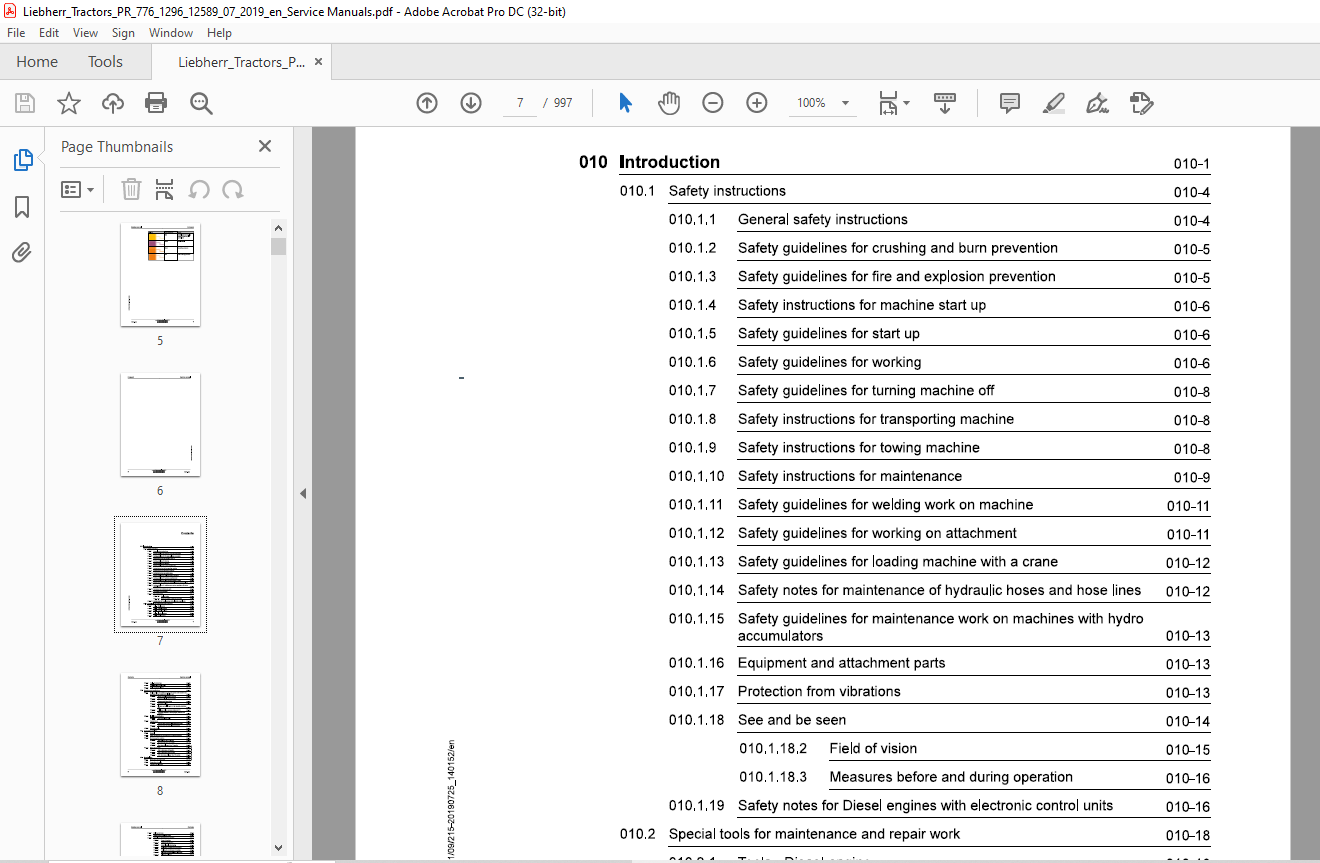Open Safety guidelines for welding work entry

pos(886,505)
